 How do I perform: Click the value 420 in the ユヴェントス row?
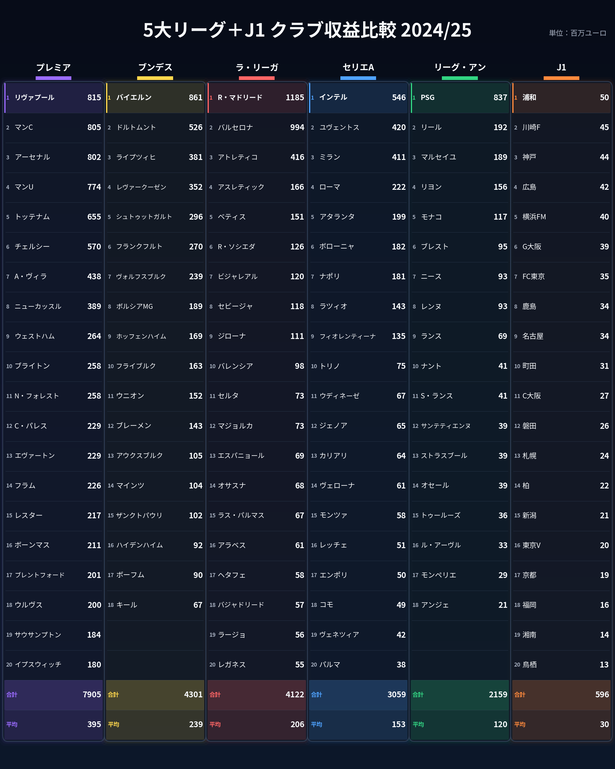tap(399, 128)
